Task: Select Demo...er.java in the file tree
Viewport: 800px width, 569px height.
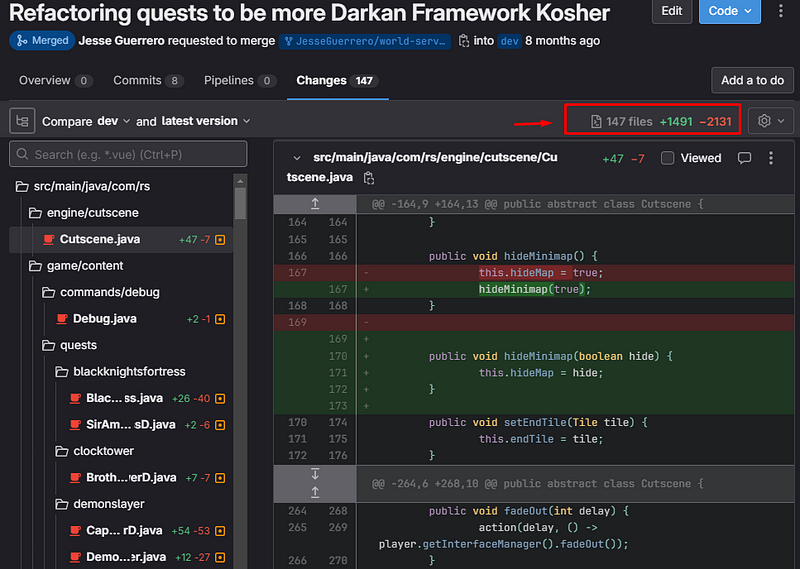Action: pos(121,558)
